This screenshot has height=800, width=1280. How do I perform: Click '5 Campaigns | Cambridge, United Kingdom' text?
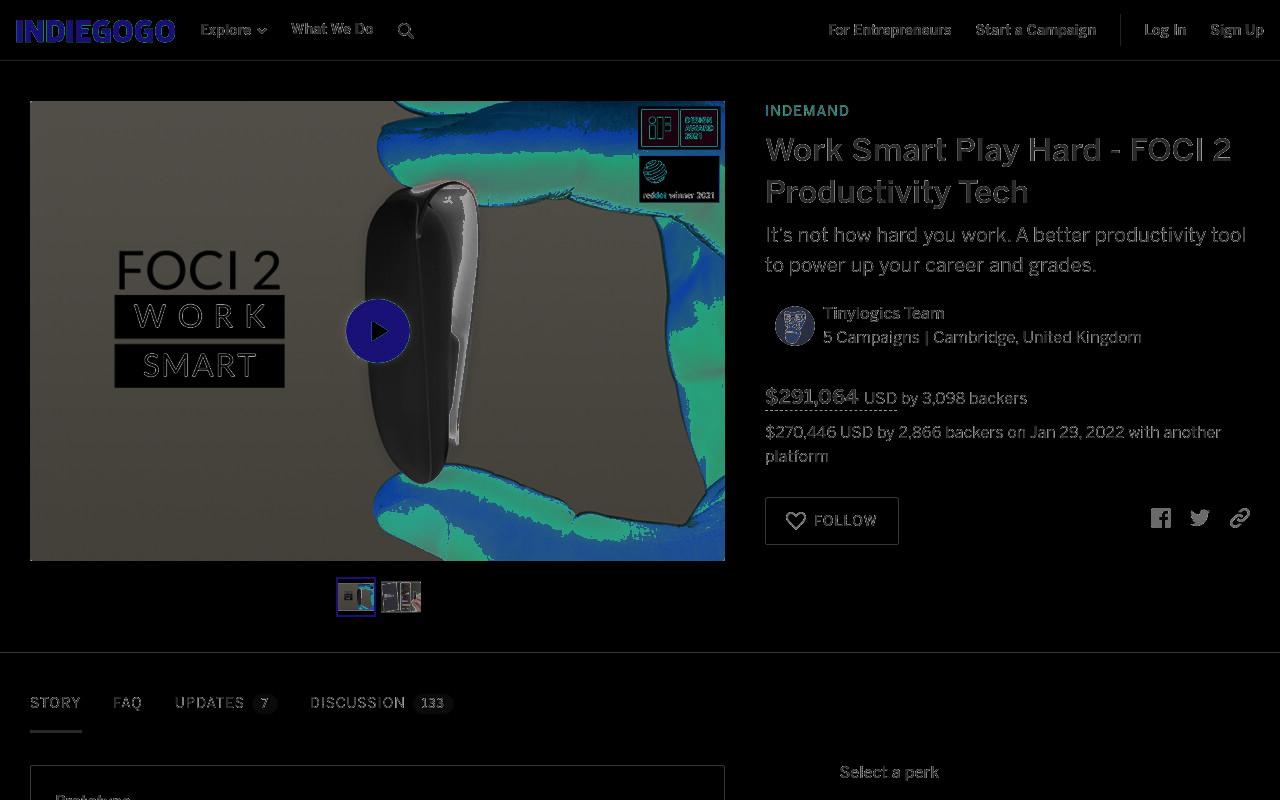(x=982, y=337)
